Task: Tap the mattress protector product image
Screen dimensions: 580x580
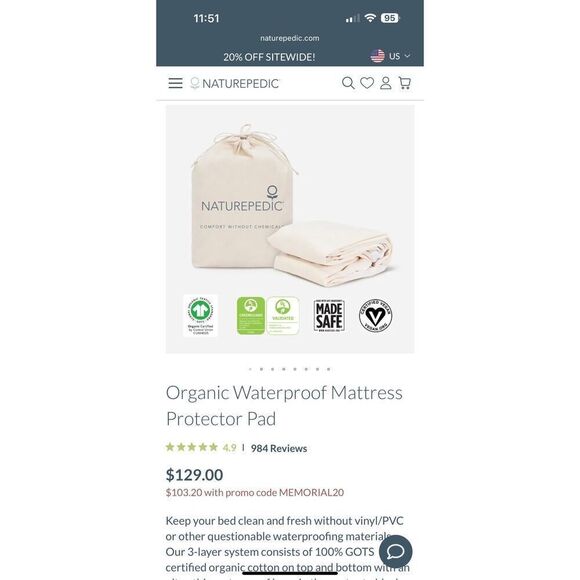Action: tap(290, 229)
